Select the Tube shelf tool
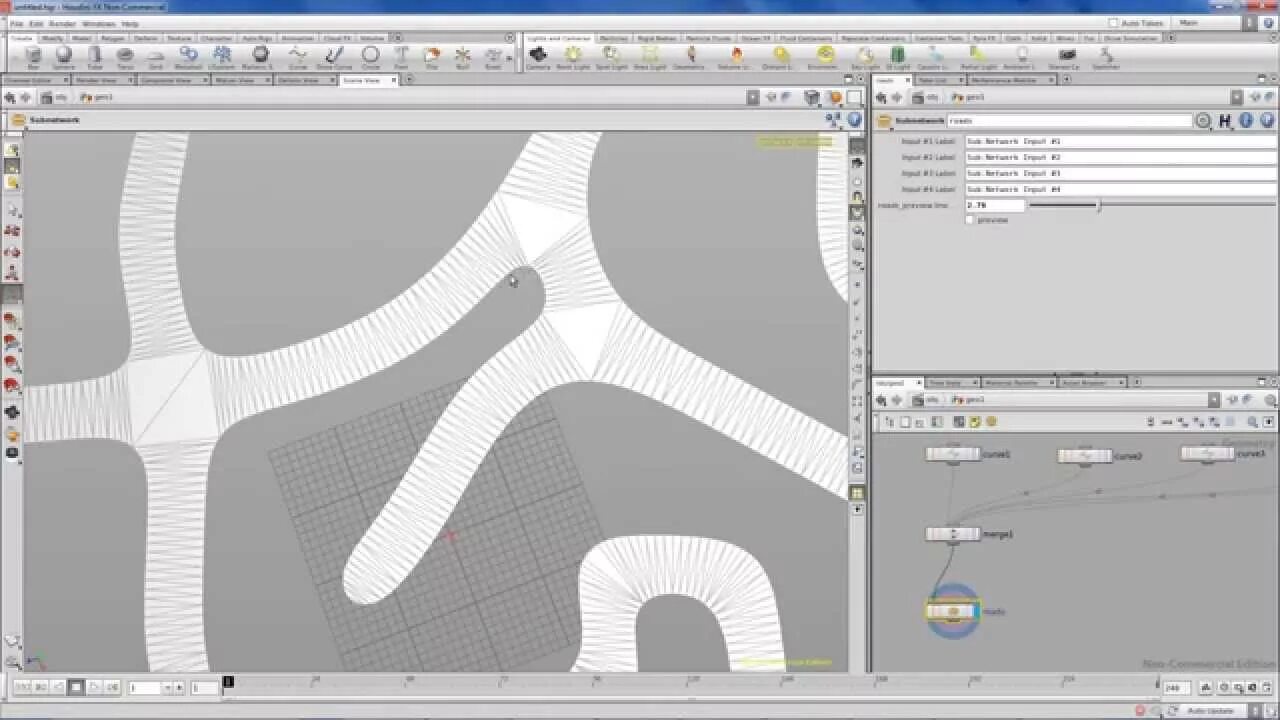 pyautogui.click(x=94, y=57)
